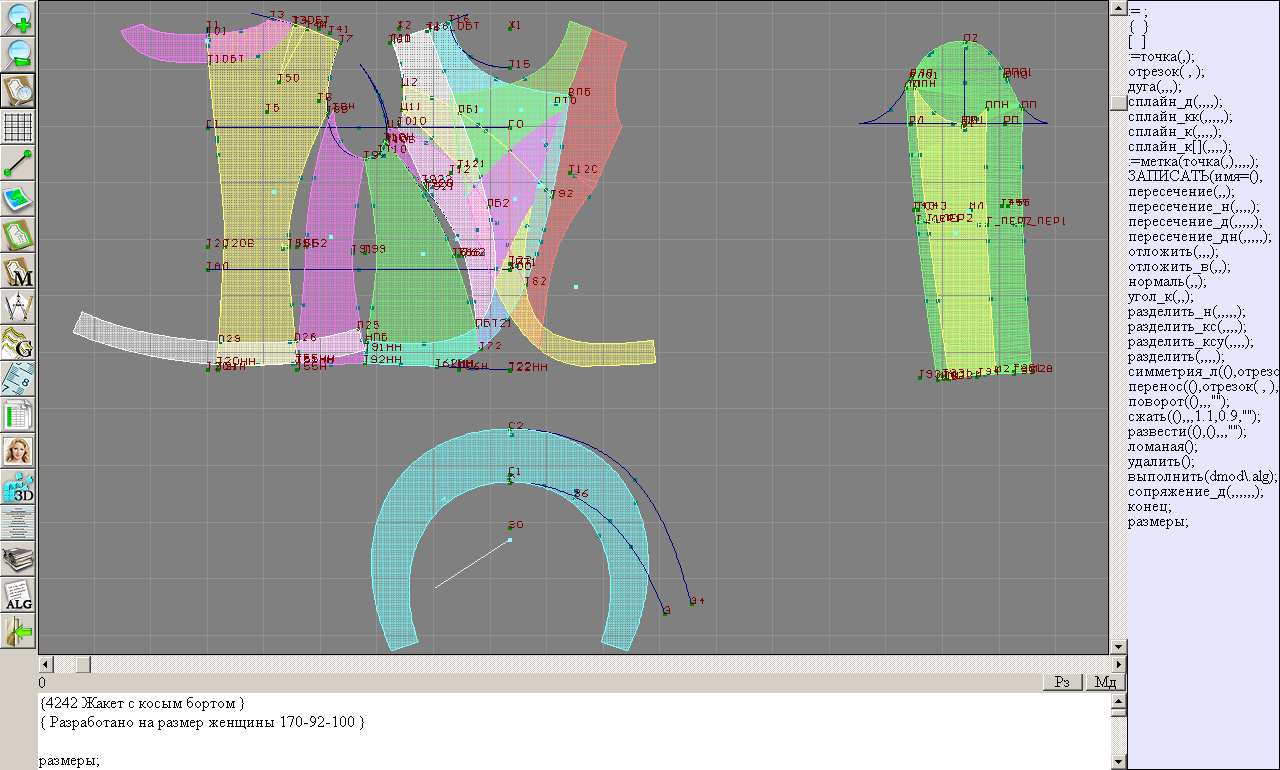Click the zoom out magnifier icon

coord(19,55)
